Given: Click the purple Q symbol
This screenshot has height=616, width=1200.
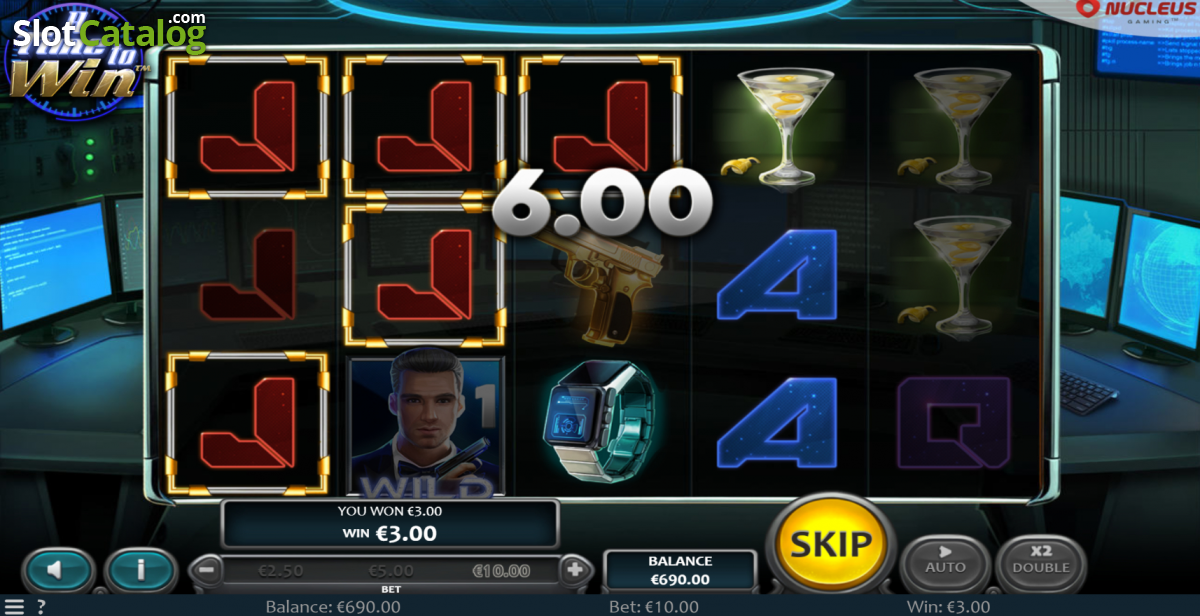Looking at the screenshot, I should (954, 423).
